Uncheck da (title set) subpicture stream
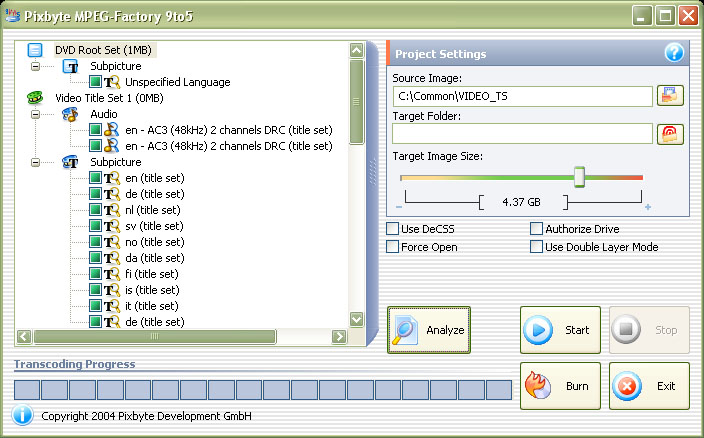This screenshot has width=704, height=438. pos(95,258)
